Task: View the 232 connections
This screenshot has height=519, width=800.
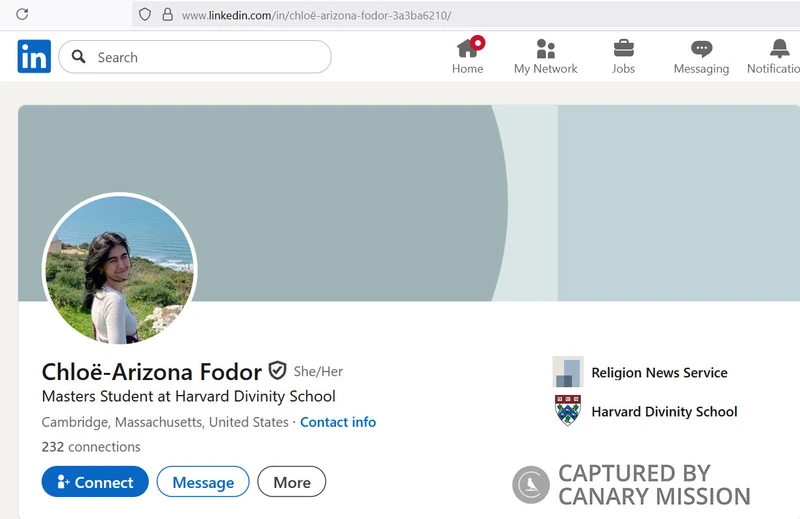Action: (x=91, y=447)
